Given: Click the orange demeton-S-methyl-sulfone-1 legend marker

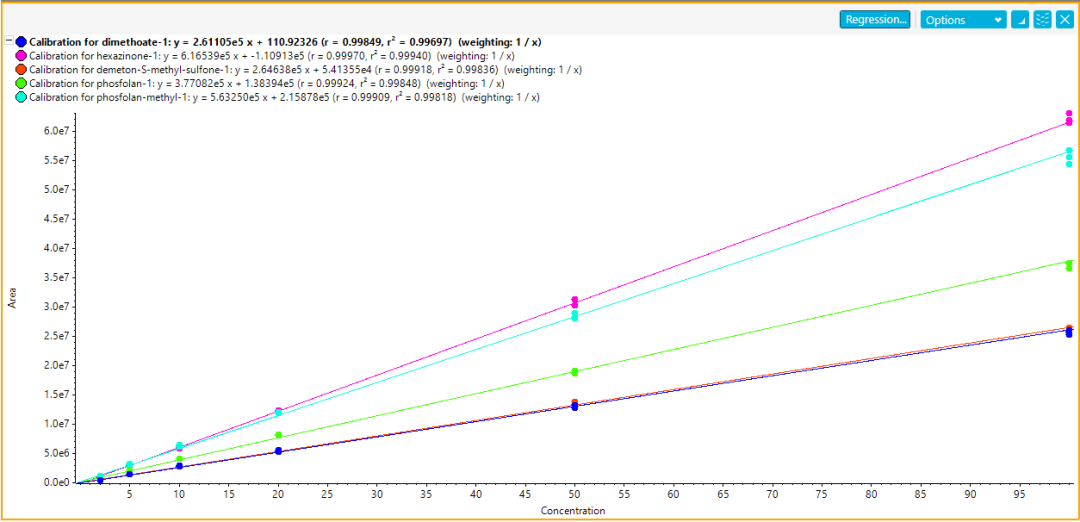Looking at the screenshot, I should (x=21, y=70).
